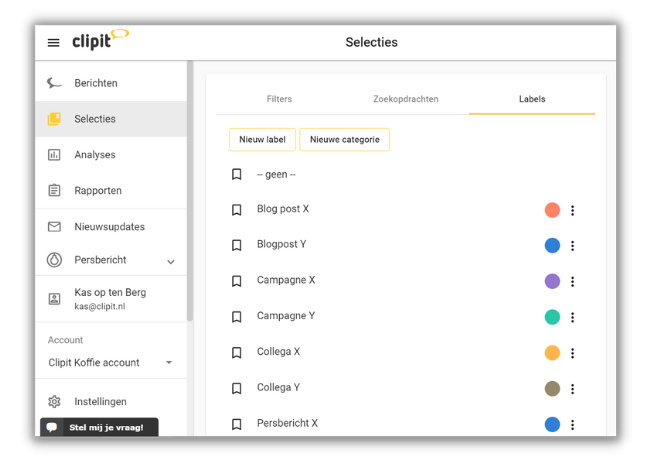Open three-dot menu for Blogpost Y
This screenshot has width=654, height=463.
click(x=572, y=246)
